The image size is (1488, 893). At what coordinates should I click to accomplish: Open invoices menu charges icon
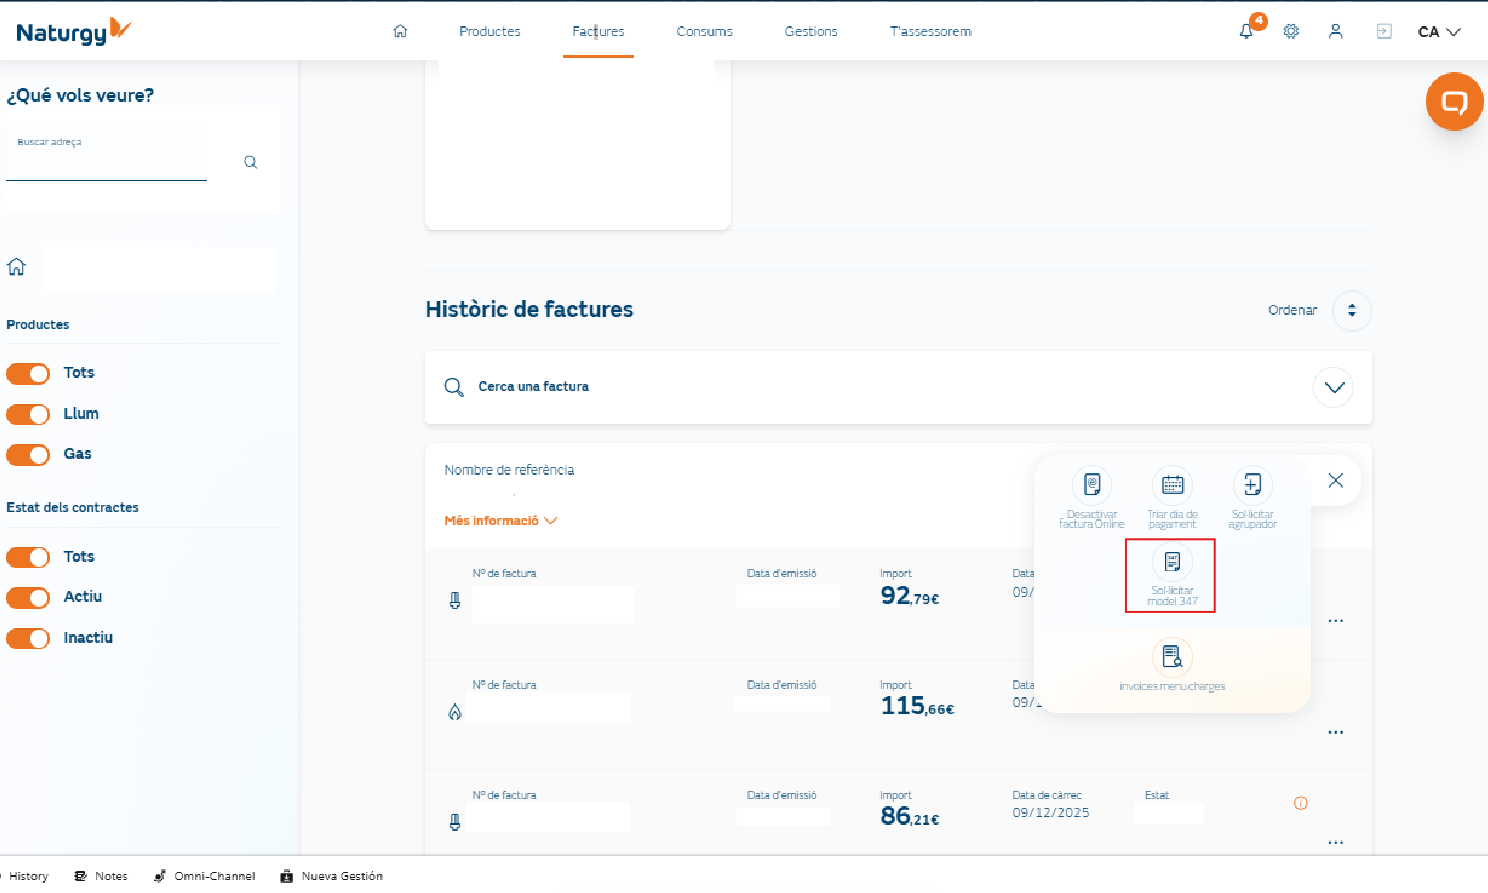pyautogui.click(x=1172, y=657)
